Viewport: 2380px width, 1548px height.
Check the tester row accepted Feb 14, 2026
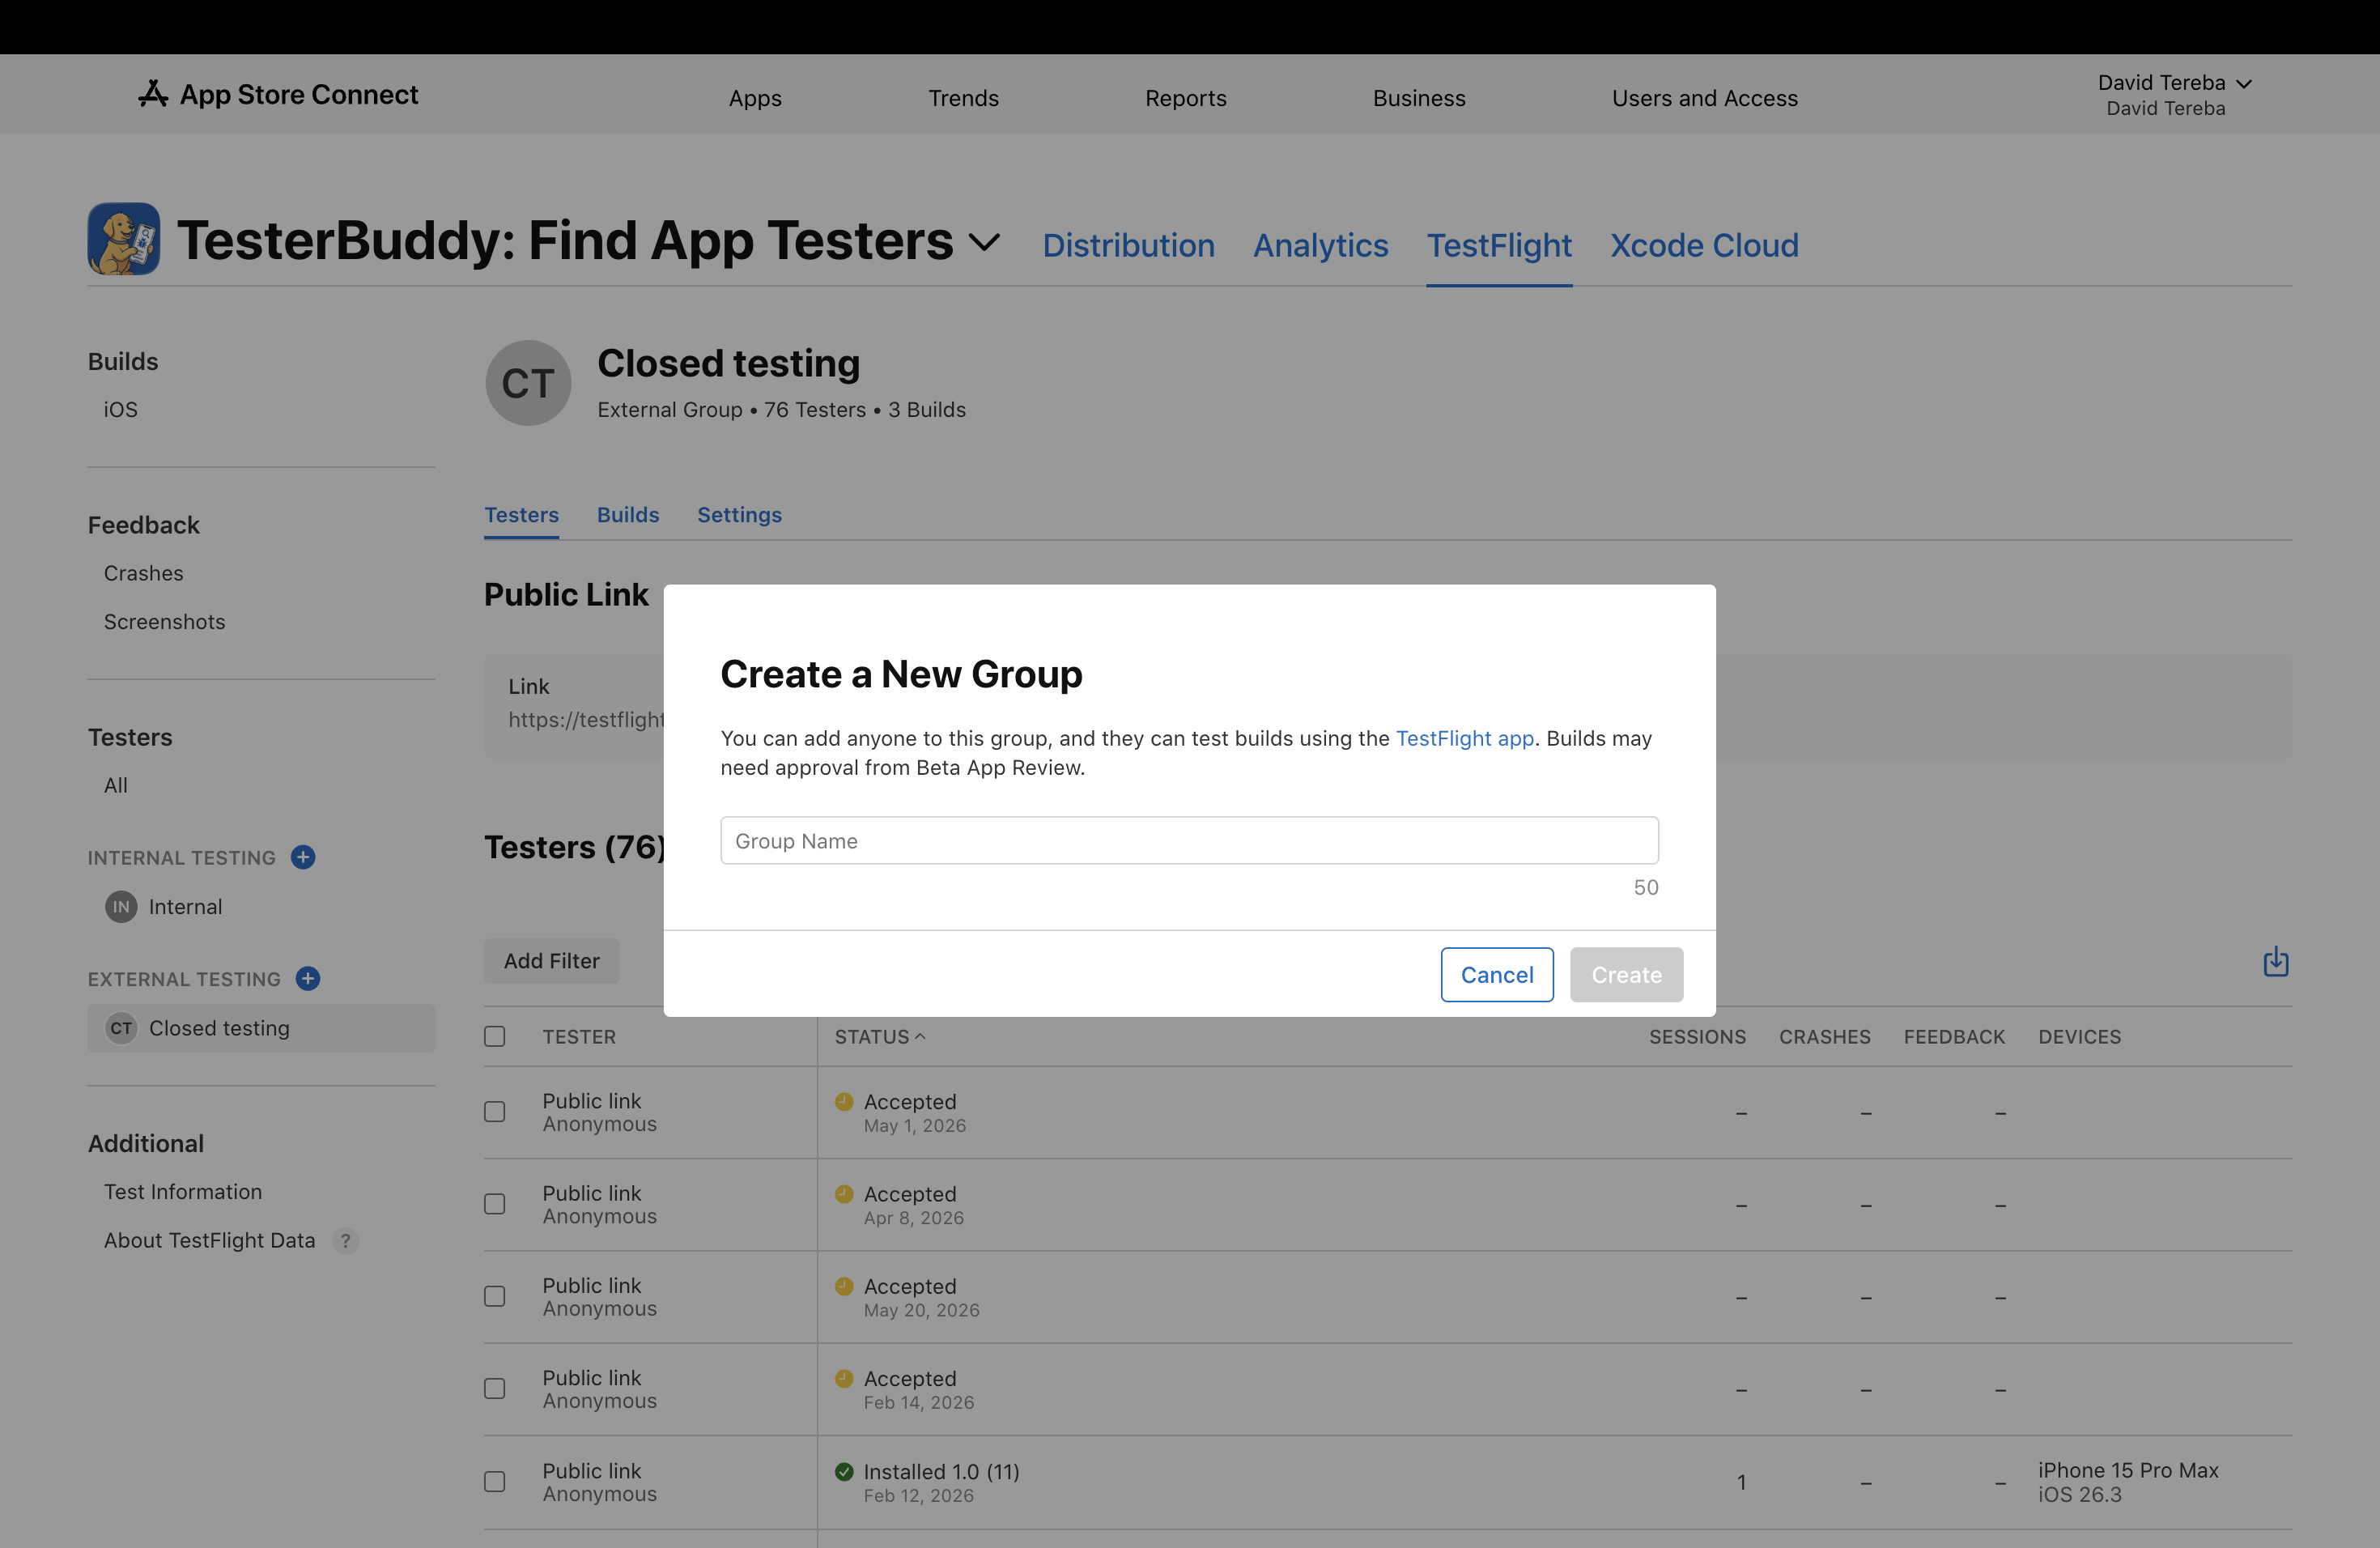point(495,1389)
